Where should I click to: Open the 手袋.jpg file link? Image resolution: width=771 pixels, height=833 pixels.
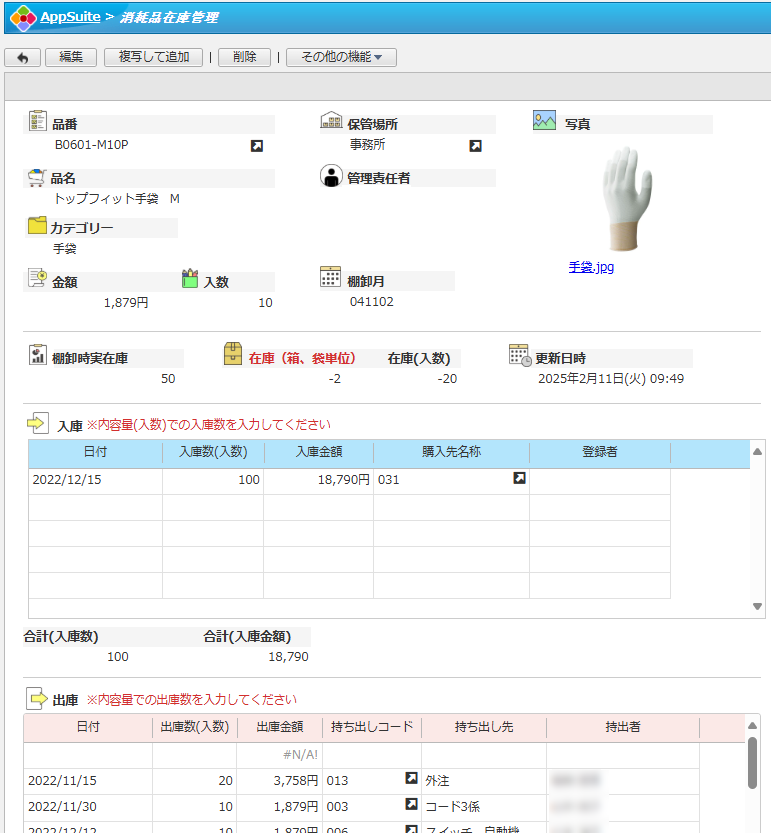(x=591, y=267)
